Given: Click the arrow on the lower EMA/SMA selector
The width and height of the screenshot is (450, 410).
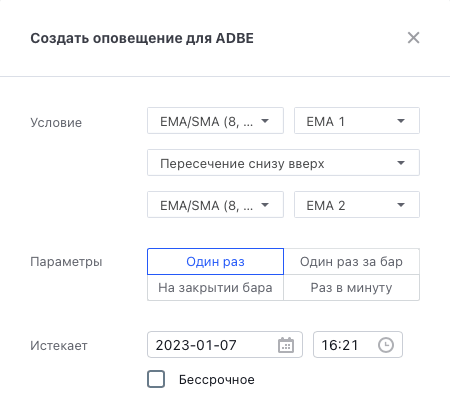Looking at the screenshot, I should (265, 205).
